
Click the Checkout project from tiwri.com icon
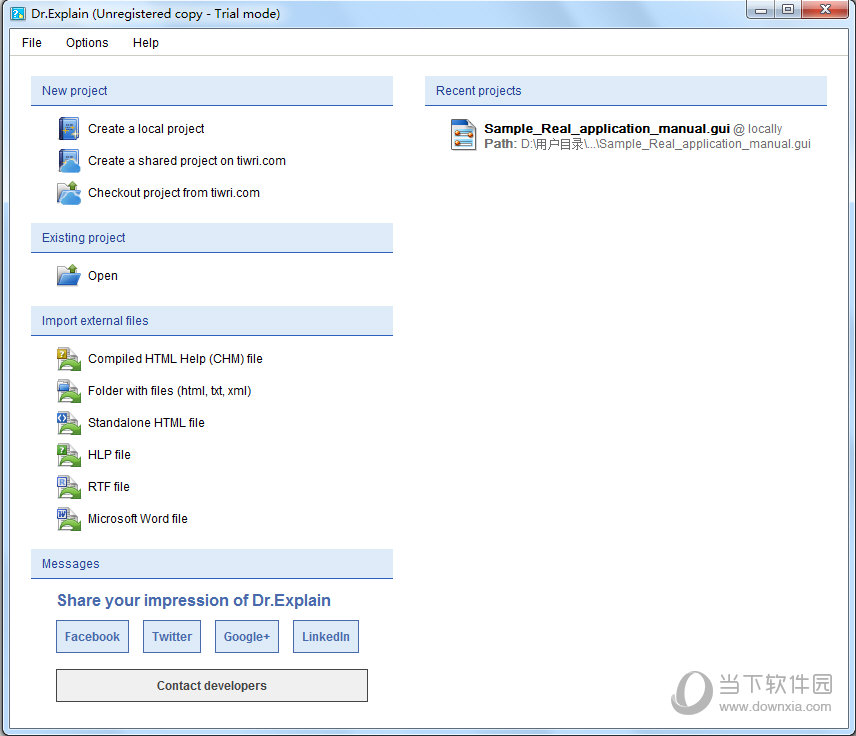[69, 193]
